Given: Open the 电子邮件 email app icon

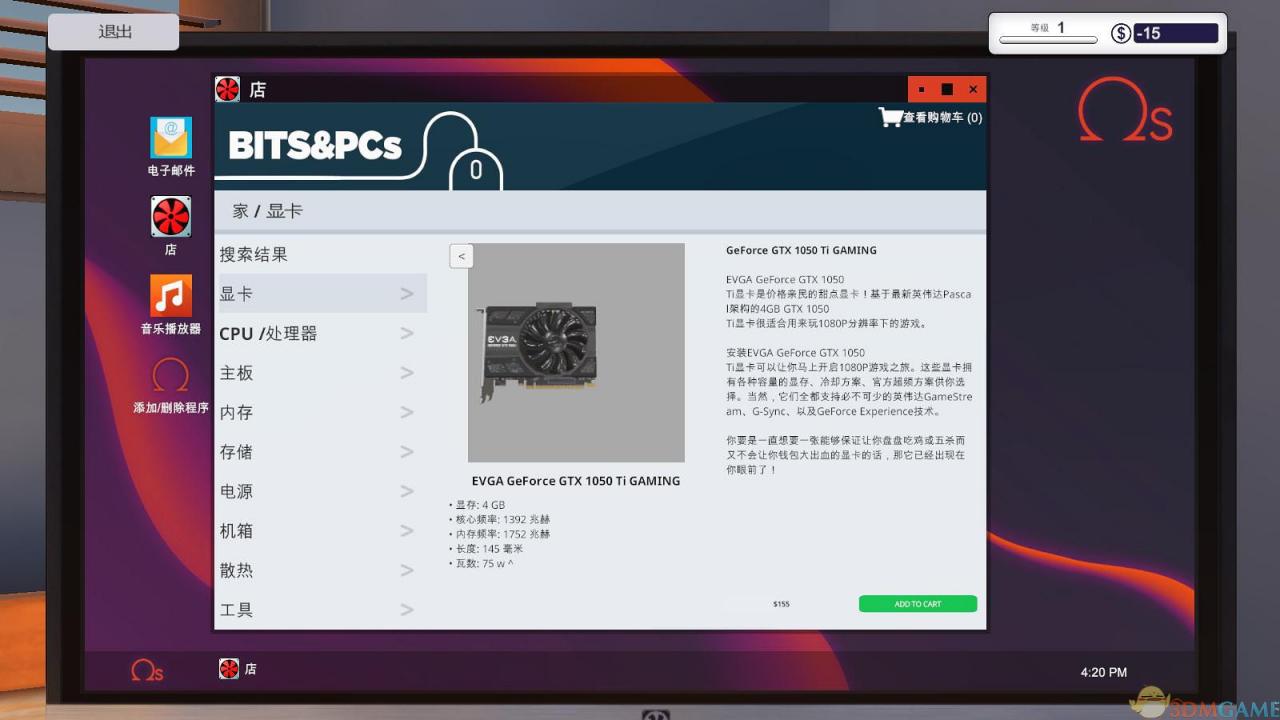Looking at the screenshot, I should (170, 140).
